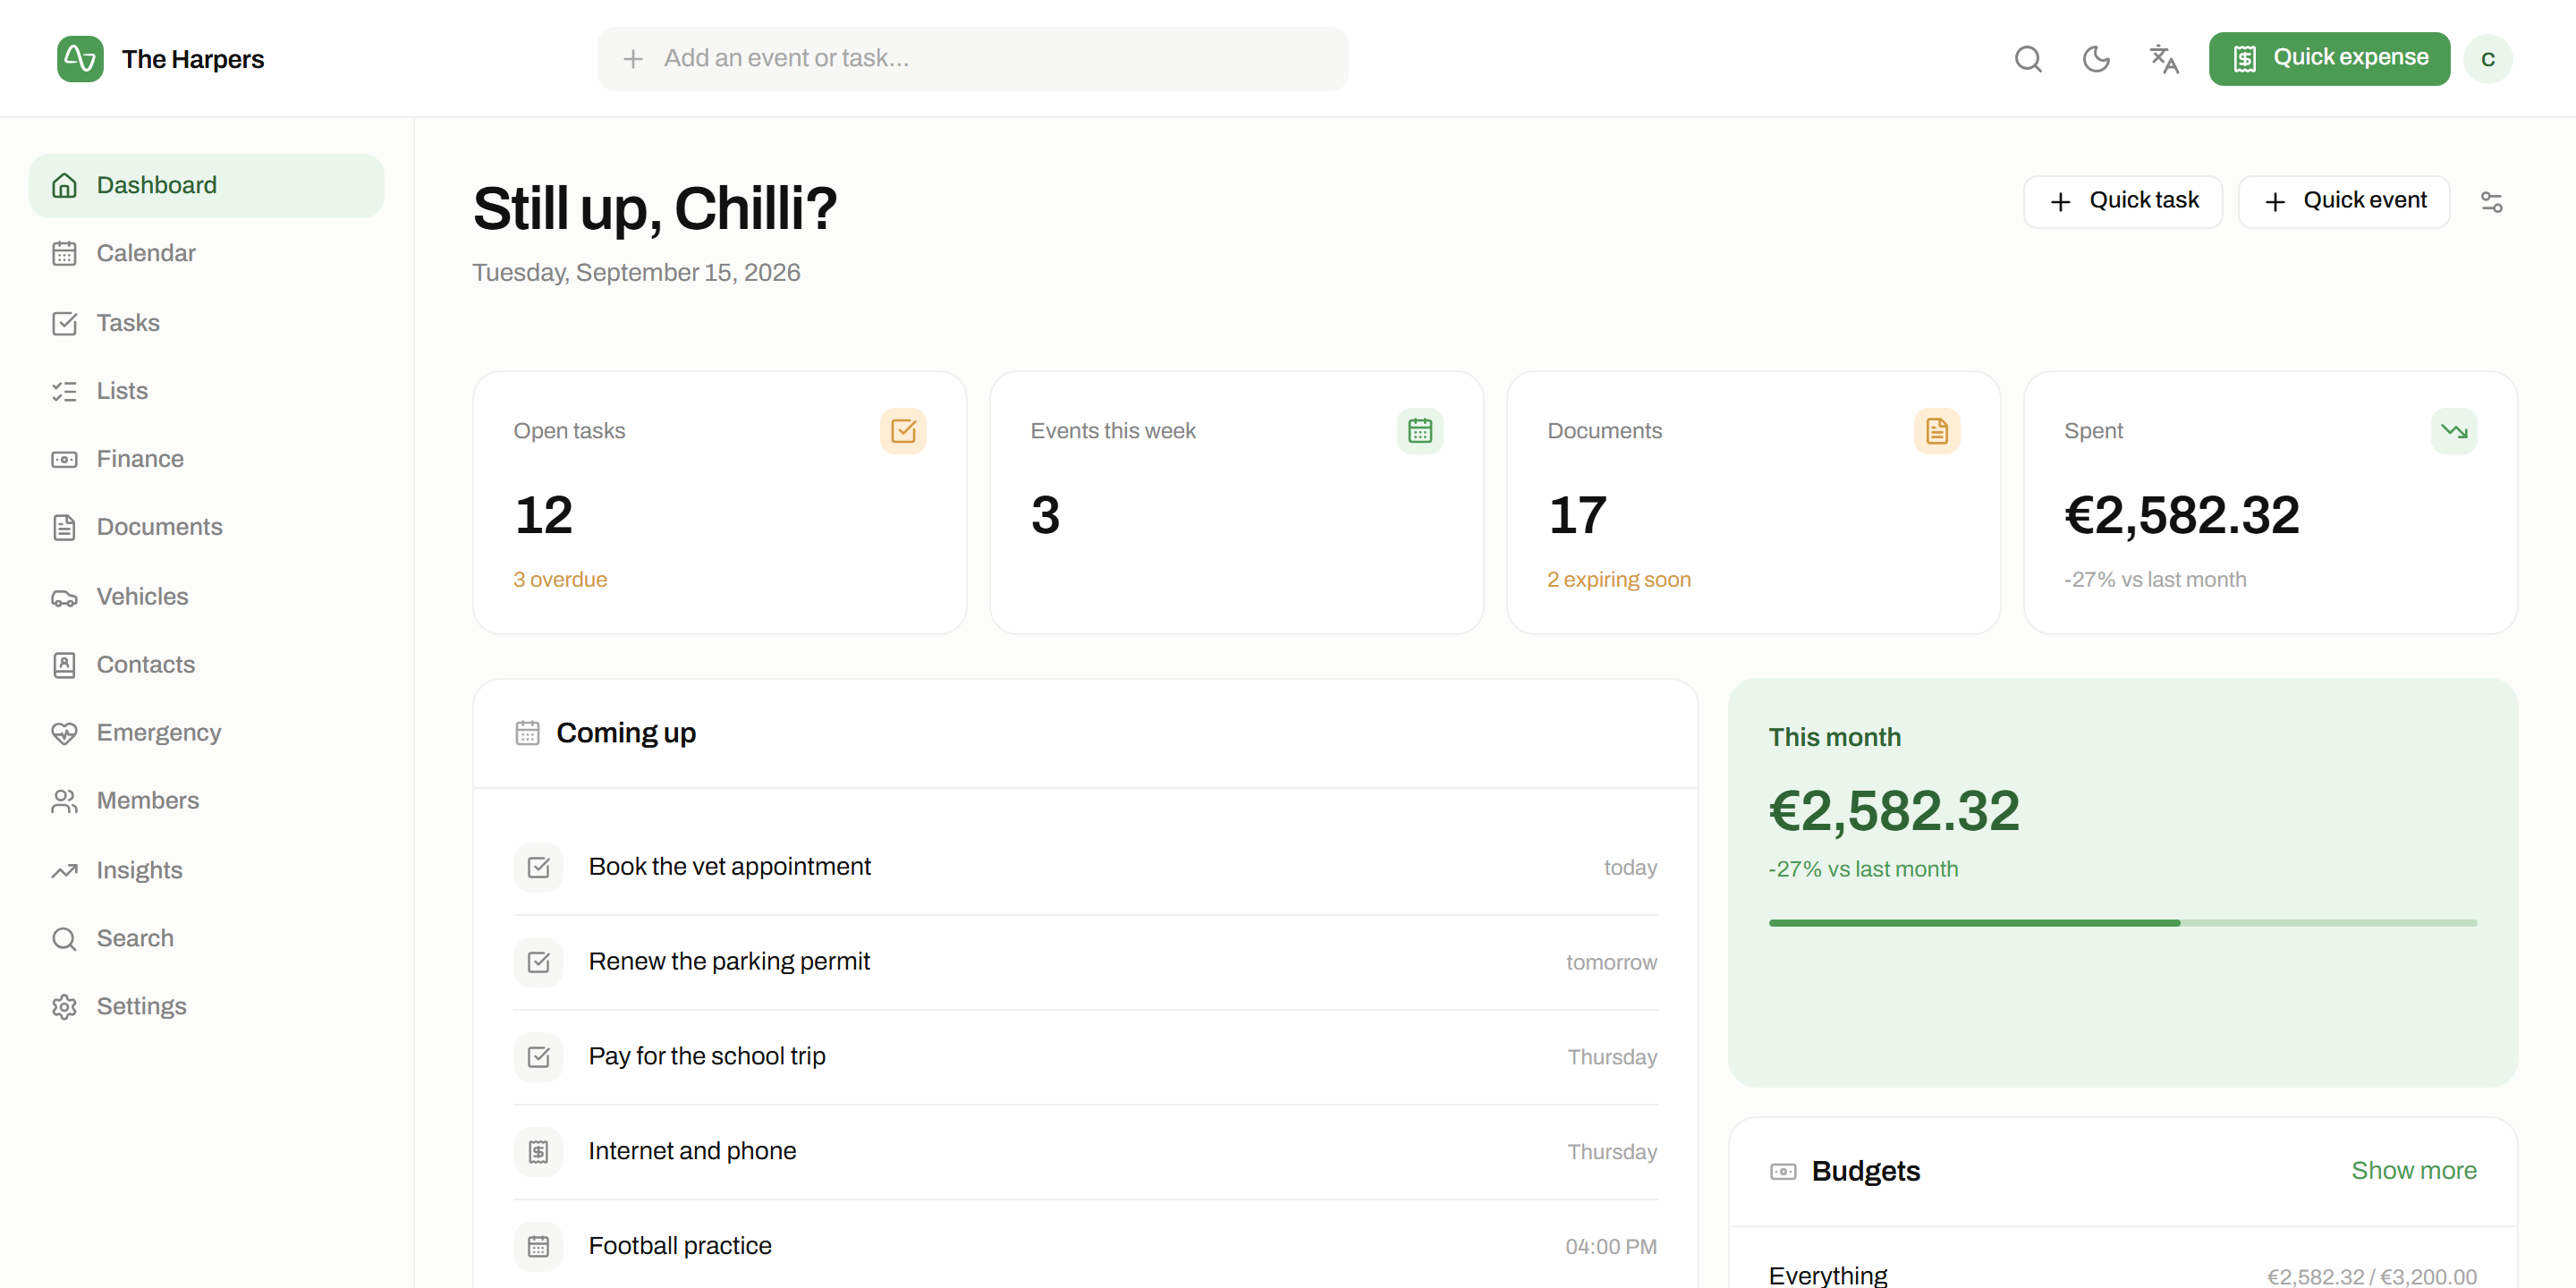The height and width of the screenshot is (1288, 2576).
Task: Navigate to Finance section
Action: pos(206,459)
